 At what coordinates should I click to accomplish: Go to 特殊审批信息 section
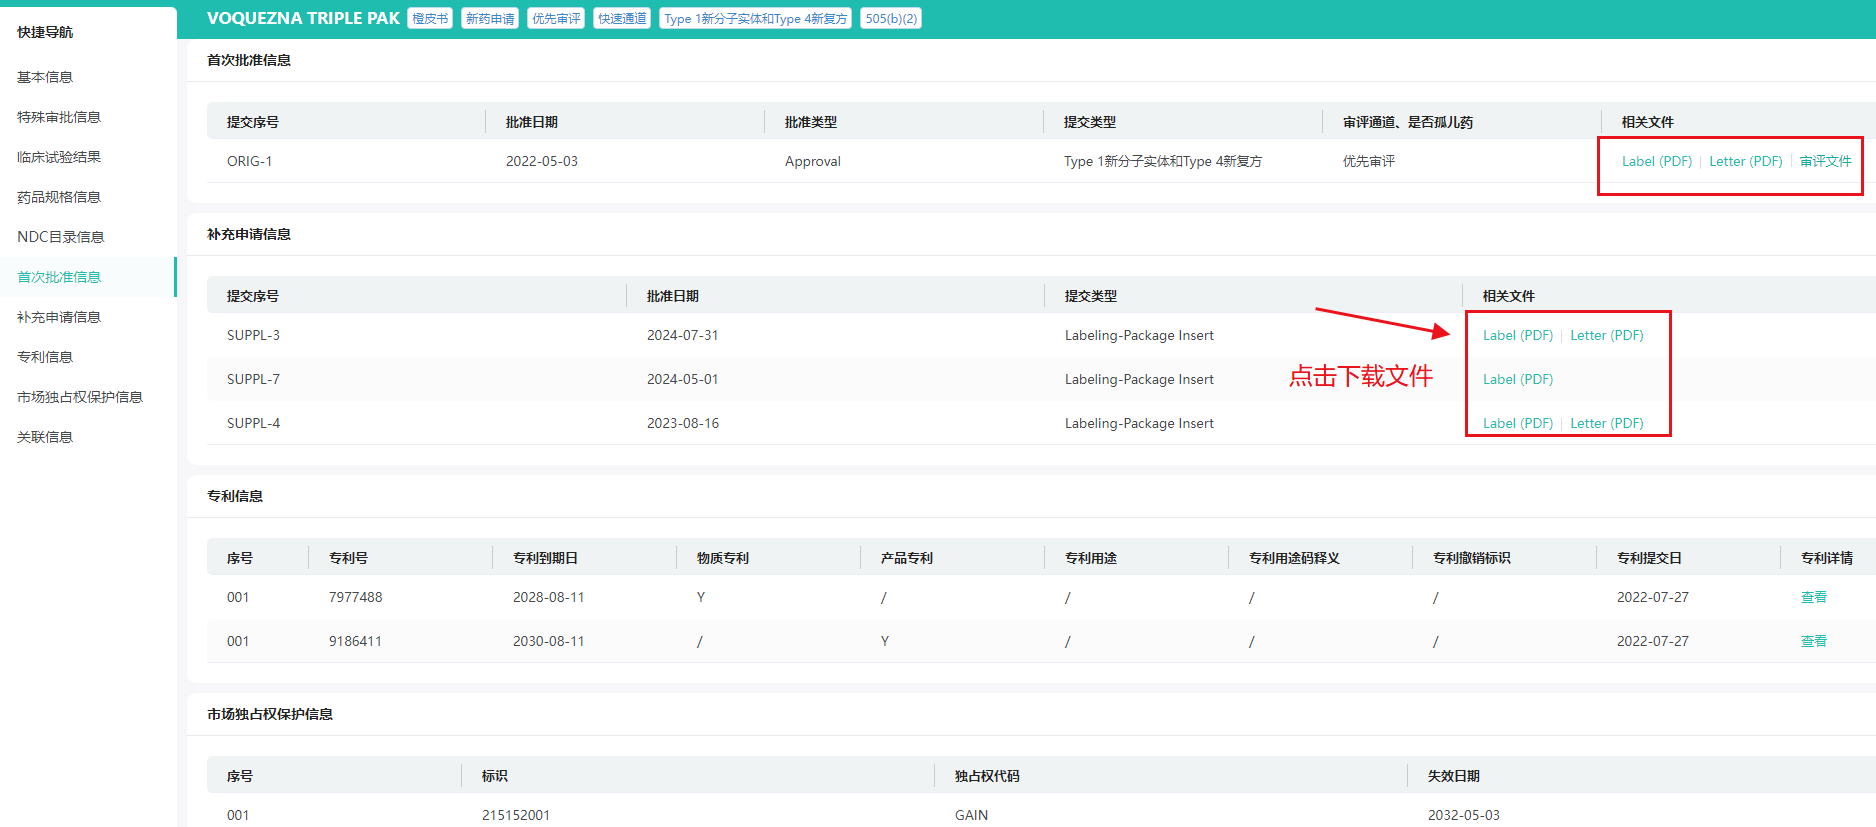[59, 117]
